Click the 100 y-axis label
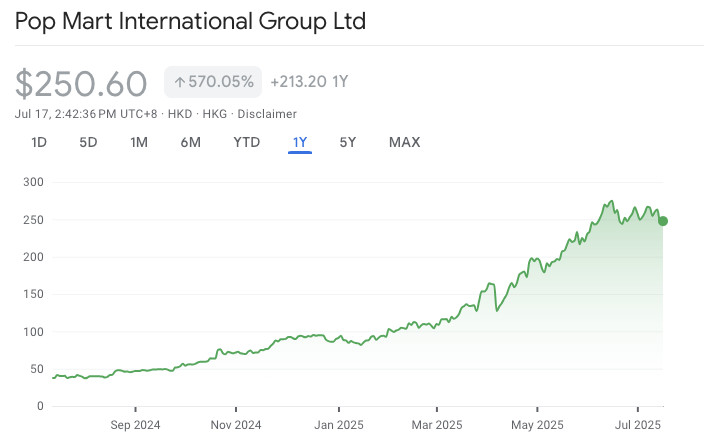 34,332
